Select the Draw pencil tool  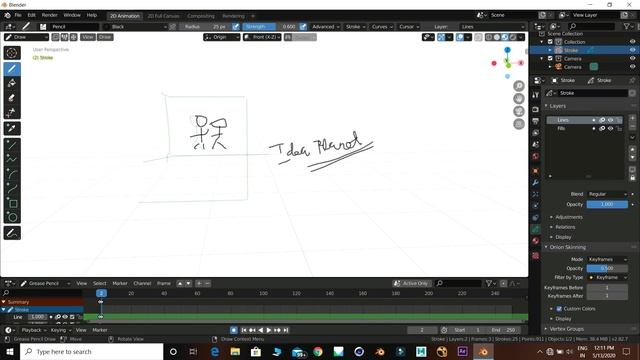[x=12, y=69]
